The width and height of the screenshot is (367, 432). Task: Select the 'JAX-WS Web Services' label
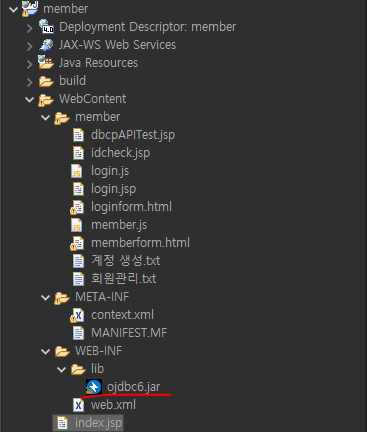click(117, 45)
